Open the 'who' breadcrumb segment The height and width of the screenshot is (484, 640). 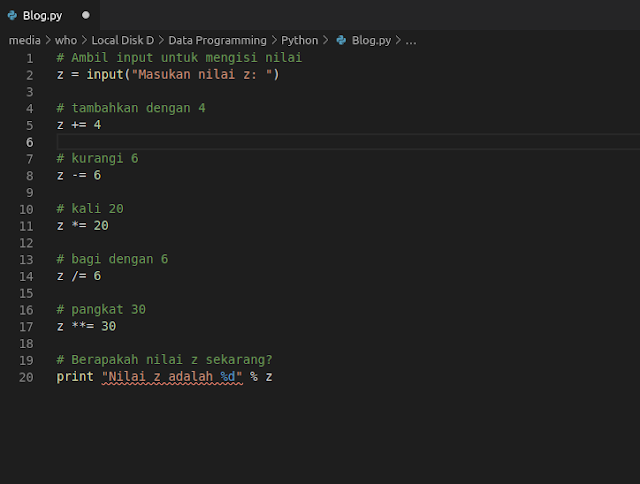click(x=66, y=40)
